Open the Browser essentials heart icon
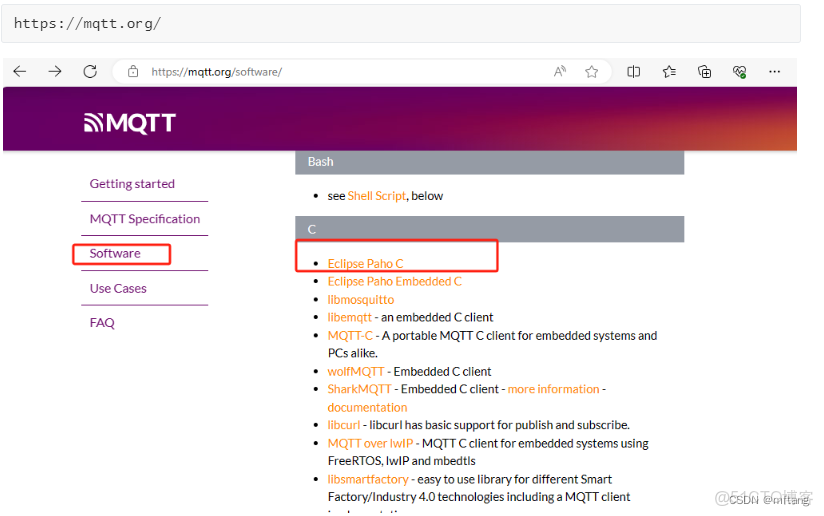This screenshot has height=516, width=824. coord(739,71)
